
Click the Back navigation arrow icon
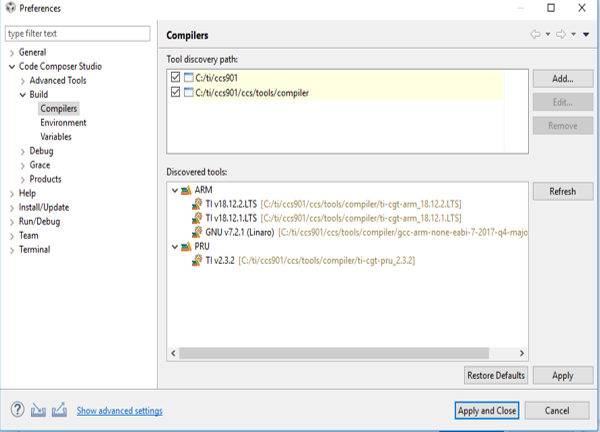536,34
